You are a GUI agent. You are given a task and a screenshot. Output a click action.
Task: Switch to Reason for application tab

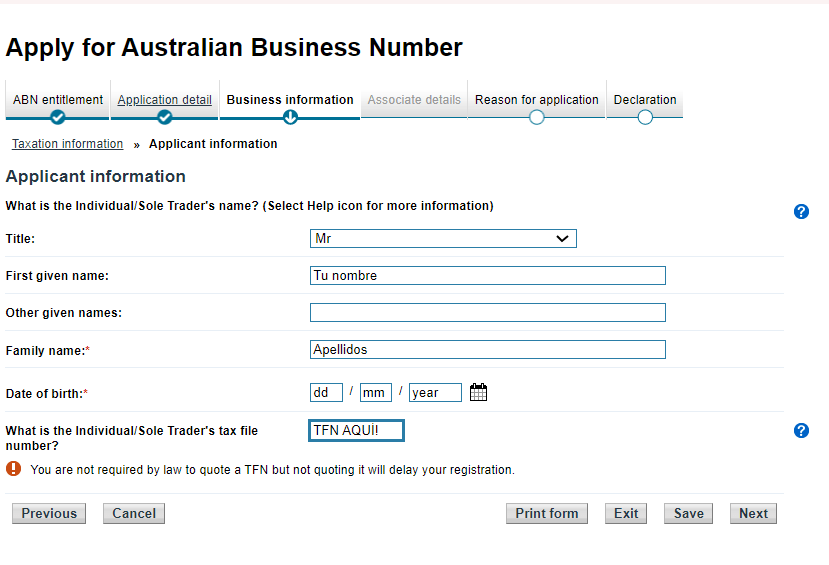tap(537, 100)
